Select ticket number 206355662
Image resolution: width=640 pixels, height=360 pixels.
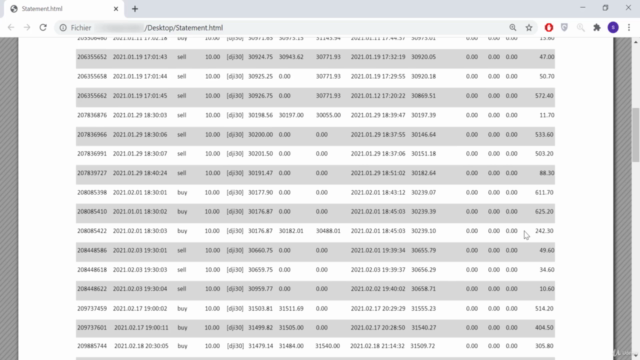[92, 96]
